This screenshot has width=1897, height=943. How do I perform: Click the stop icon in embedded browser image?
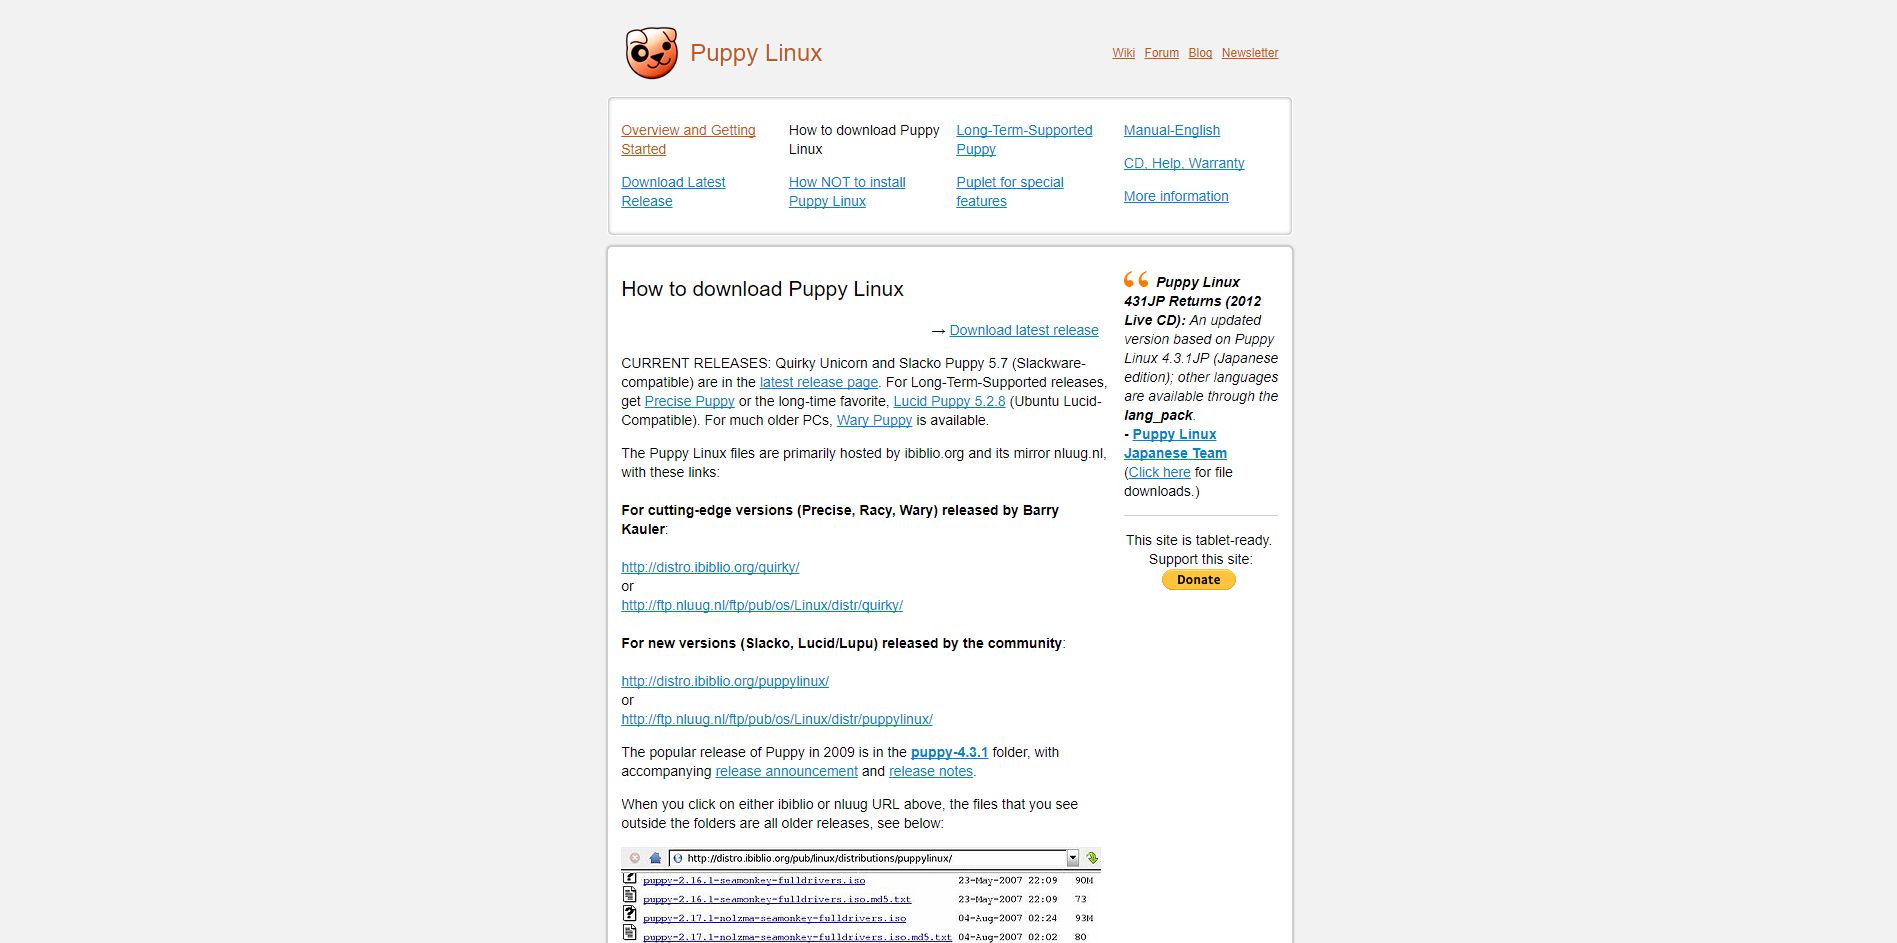click(635, 858)
